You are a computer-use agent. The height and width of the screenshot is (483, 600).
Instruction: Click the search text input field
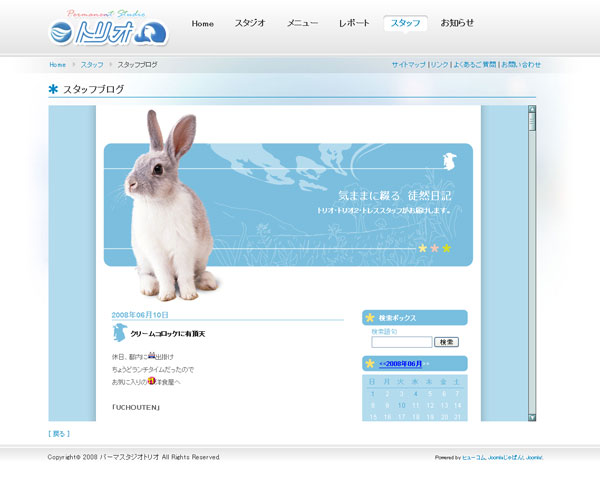401,342
